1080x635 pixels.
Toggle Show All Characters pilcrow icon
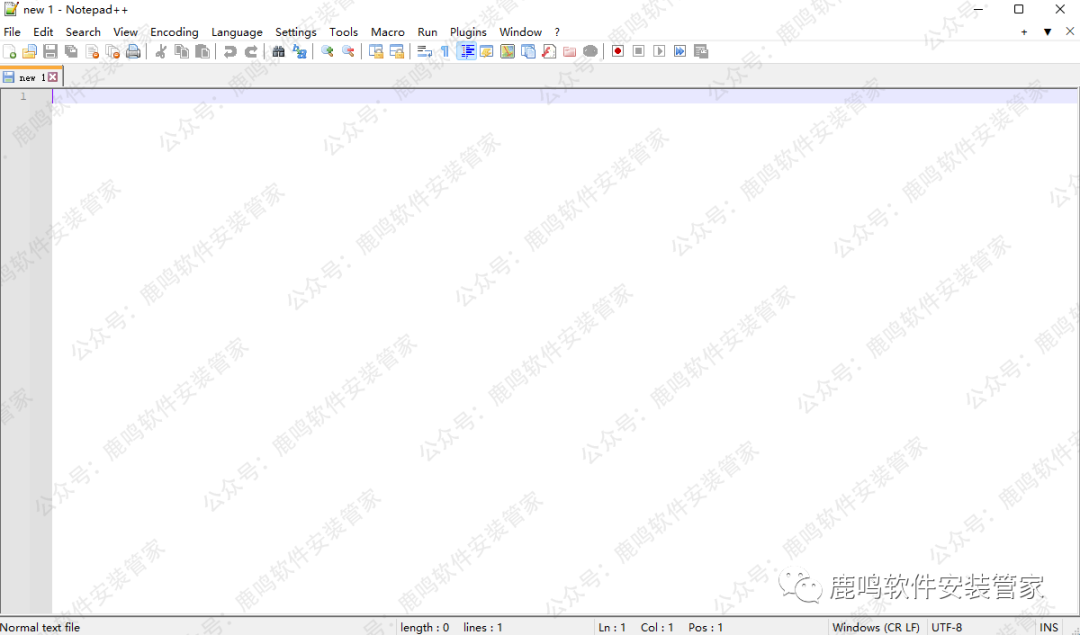tap(445, 52)
